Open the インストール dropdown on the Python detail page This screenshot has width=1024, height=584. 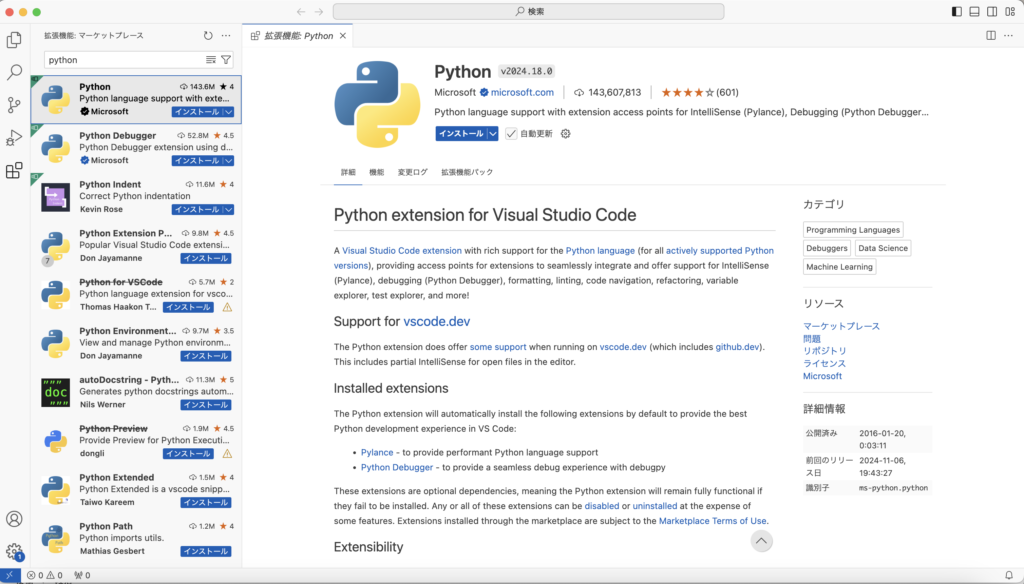point(491,132)
